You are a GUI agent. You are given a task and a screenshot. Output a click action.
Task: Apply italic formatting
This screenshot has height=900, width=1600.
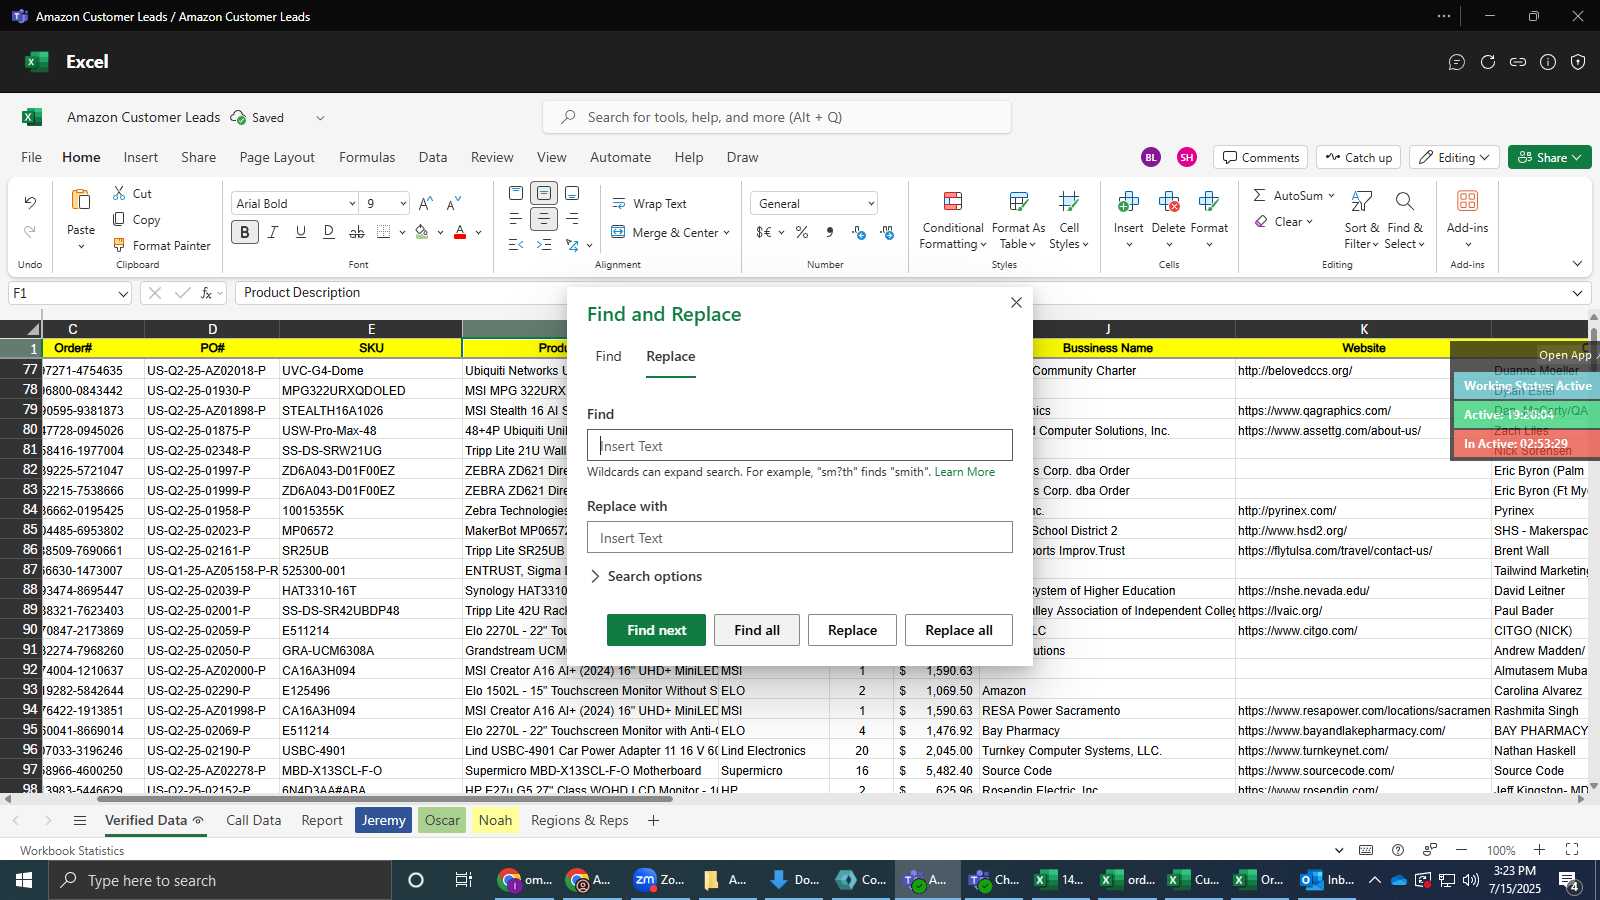click(272, 232)
